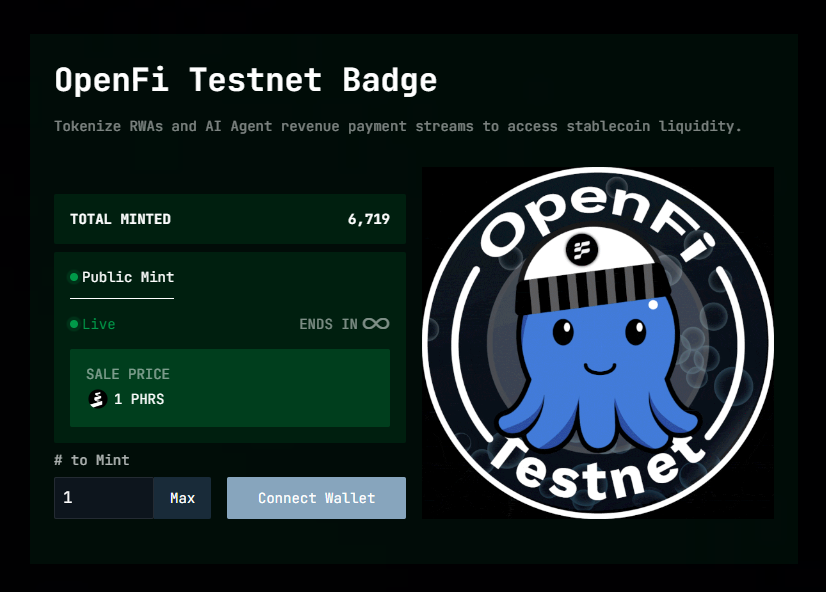Click the green dot beside Public Mint
This screenshot has width=826, height=592.
click(x=74, y=277)
